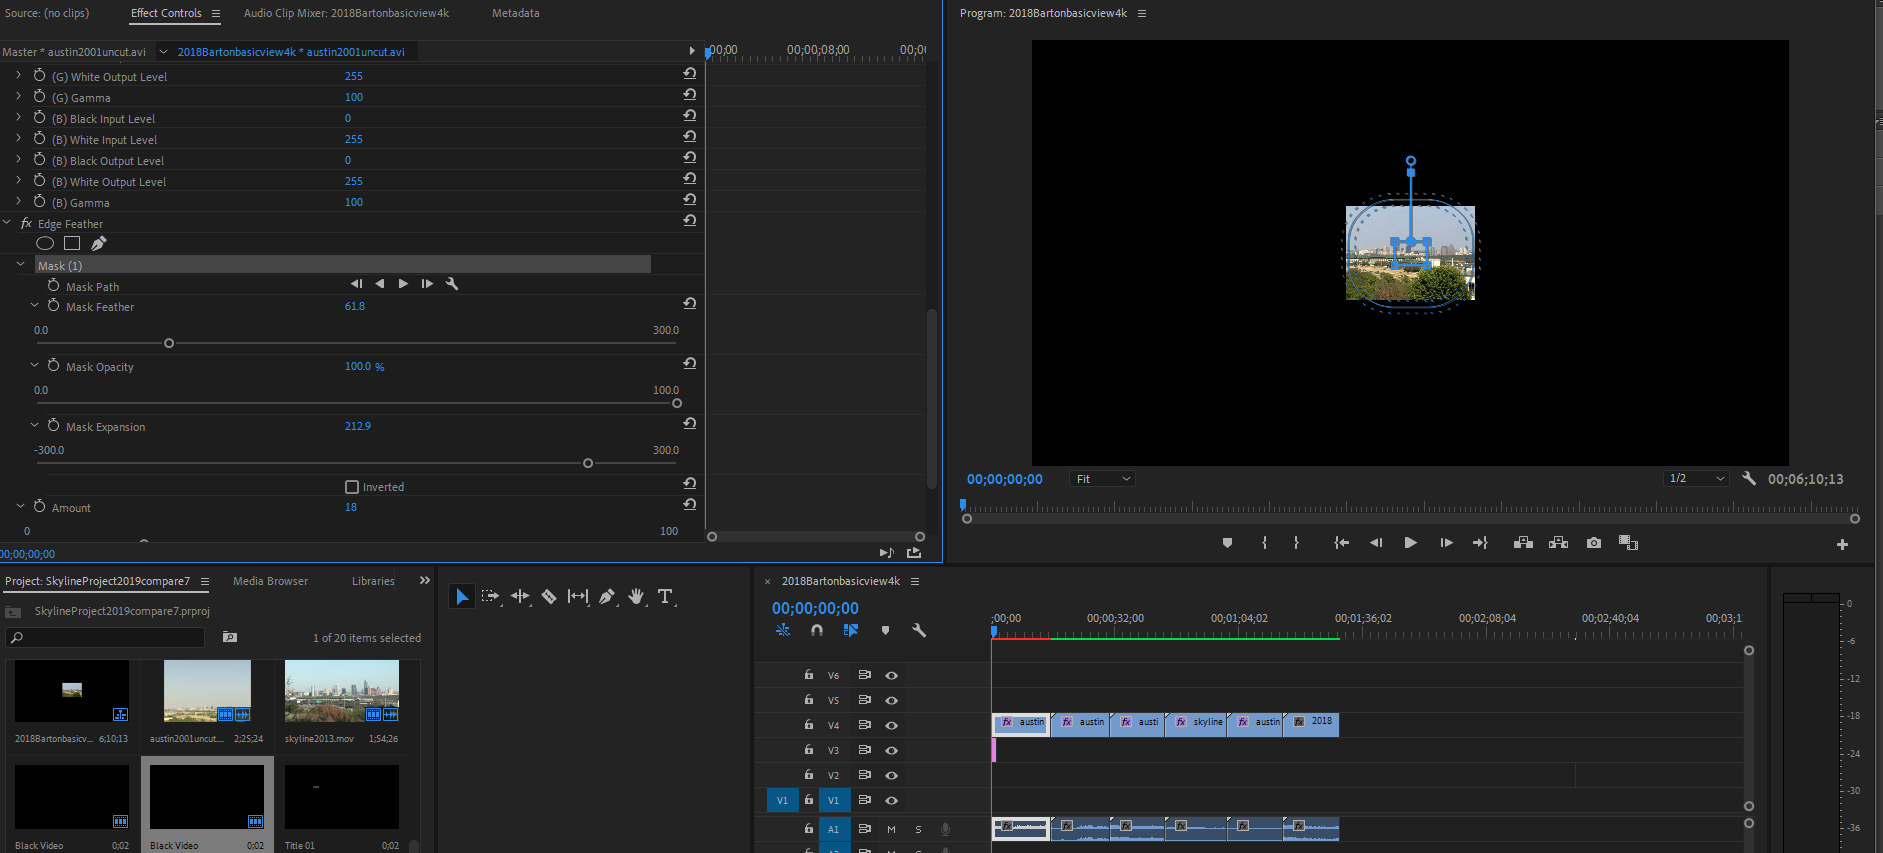Viewport: 1883px width, 853px height.
Task: Choose the free draw bezier mask pen
Action: pos(98,243)
